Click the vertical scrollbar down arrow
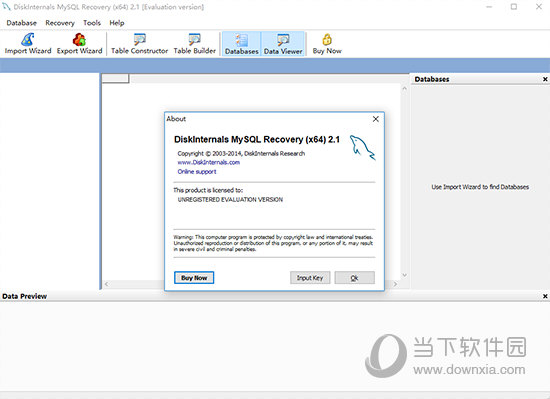Image resolution: width=550 pixels, height=399 pixels. [404, 275]
